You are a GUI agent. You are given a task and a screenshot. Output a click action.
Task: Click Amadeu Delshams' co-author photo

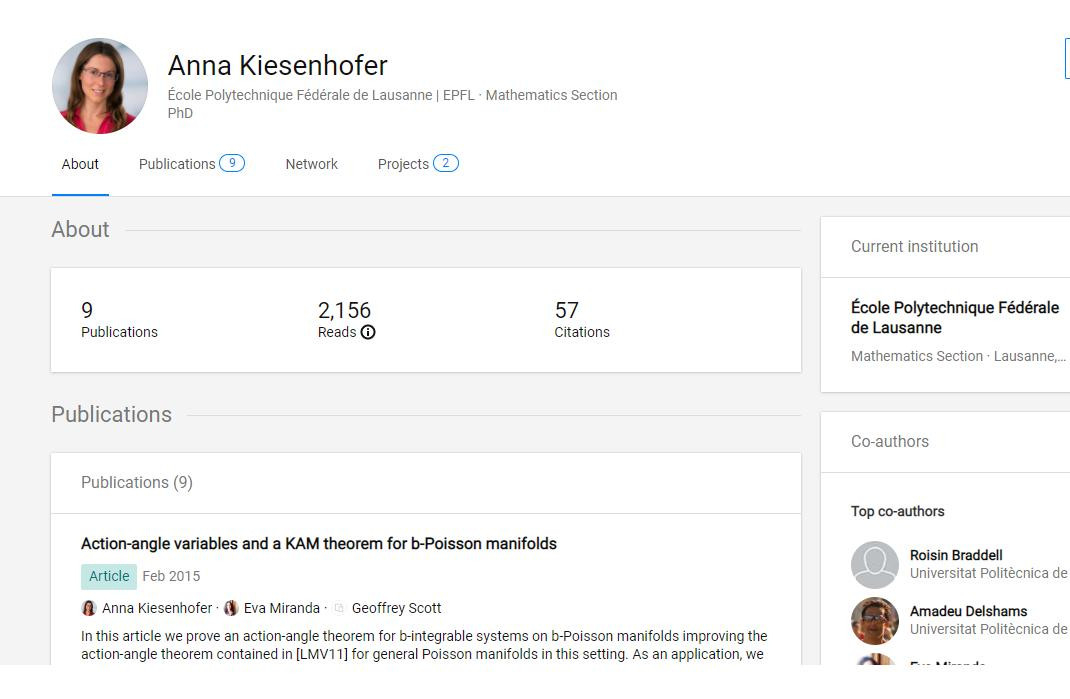[x=875, y=621]
